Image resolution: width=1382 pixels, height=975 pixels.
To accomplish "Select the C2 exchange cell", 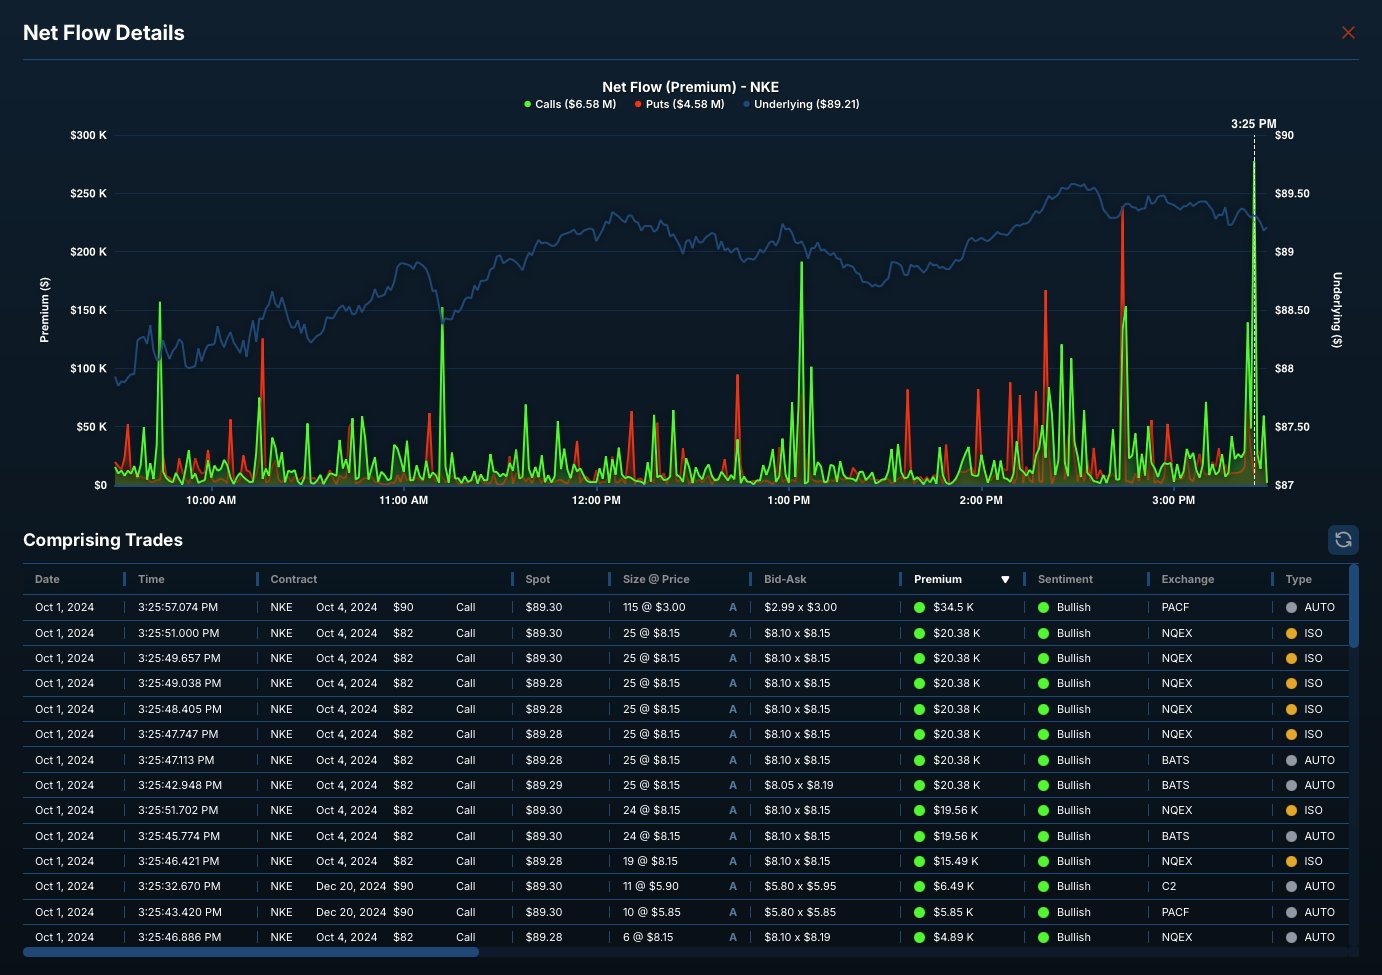I will click(1169, 886).
